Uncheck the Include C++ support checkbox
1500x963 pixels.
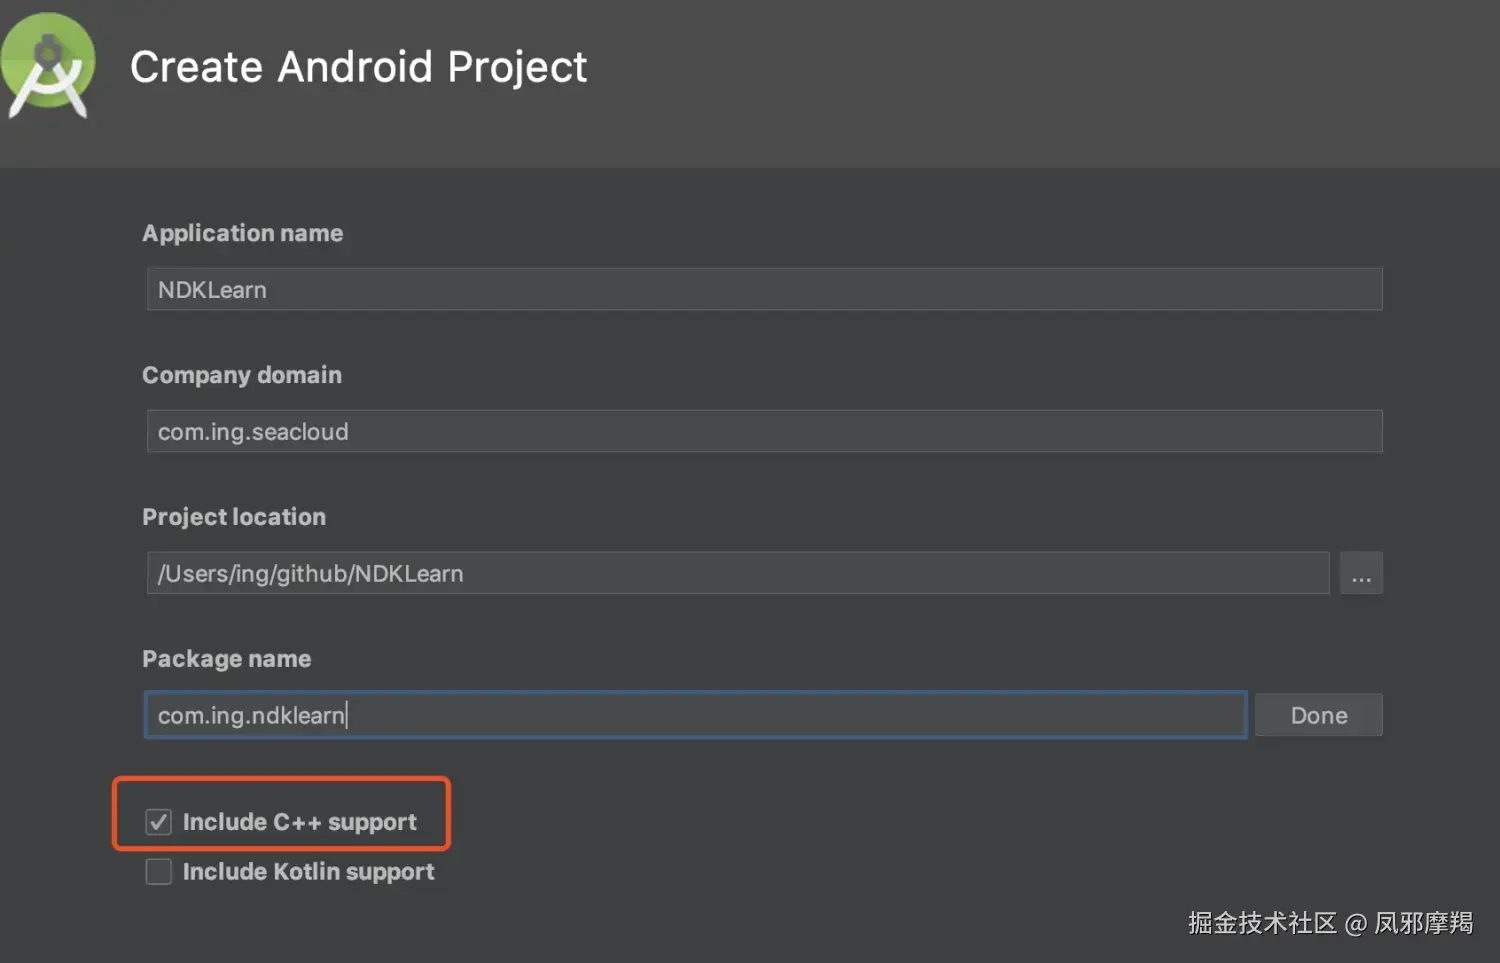pos(159,822)
